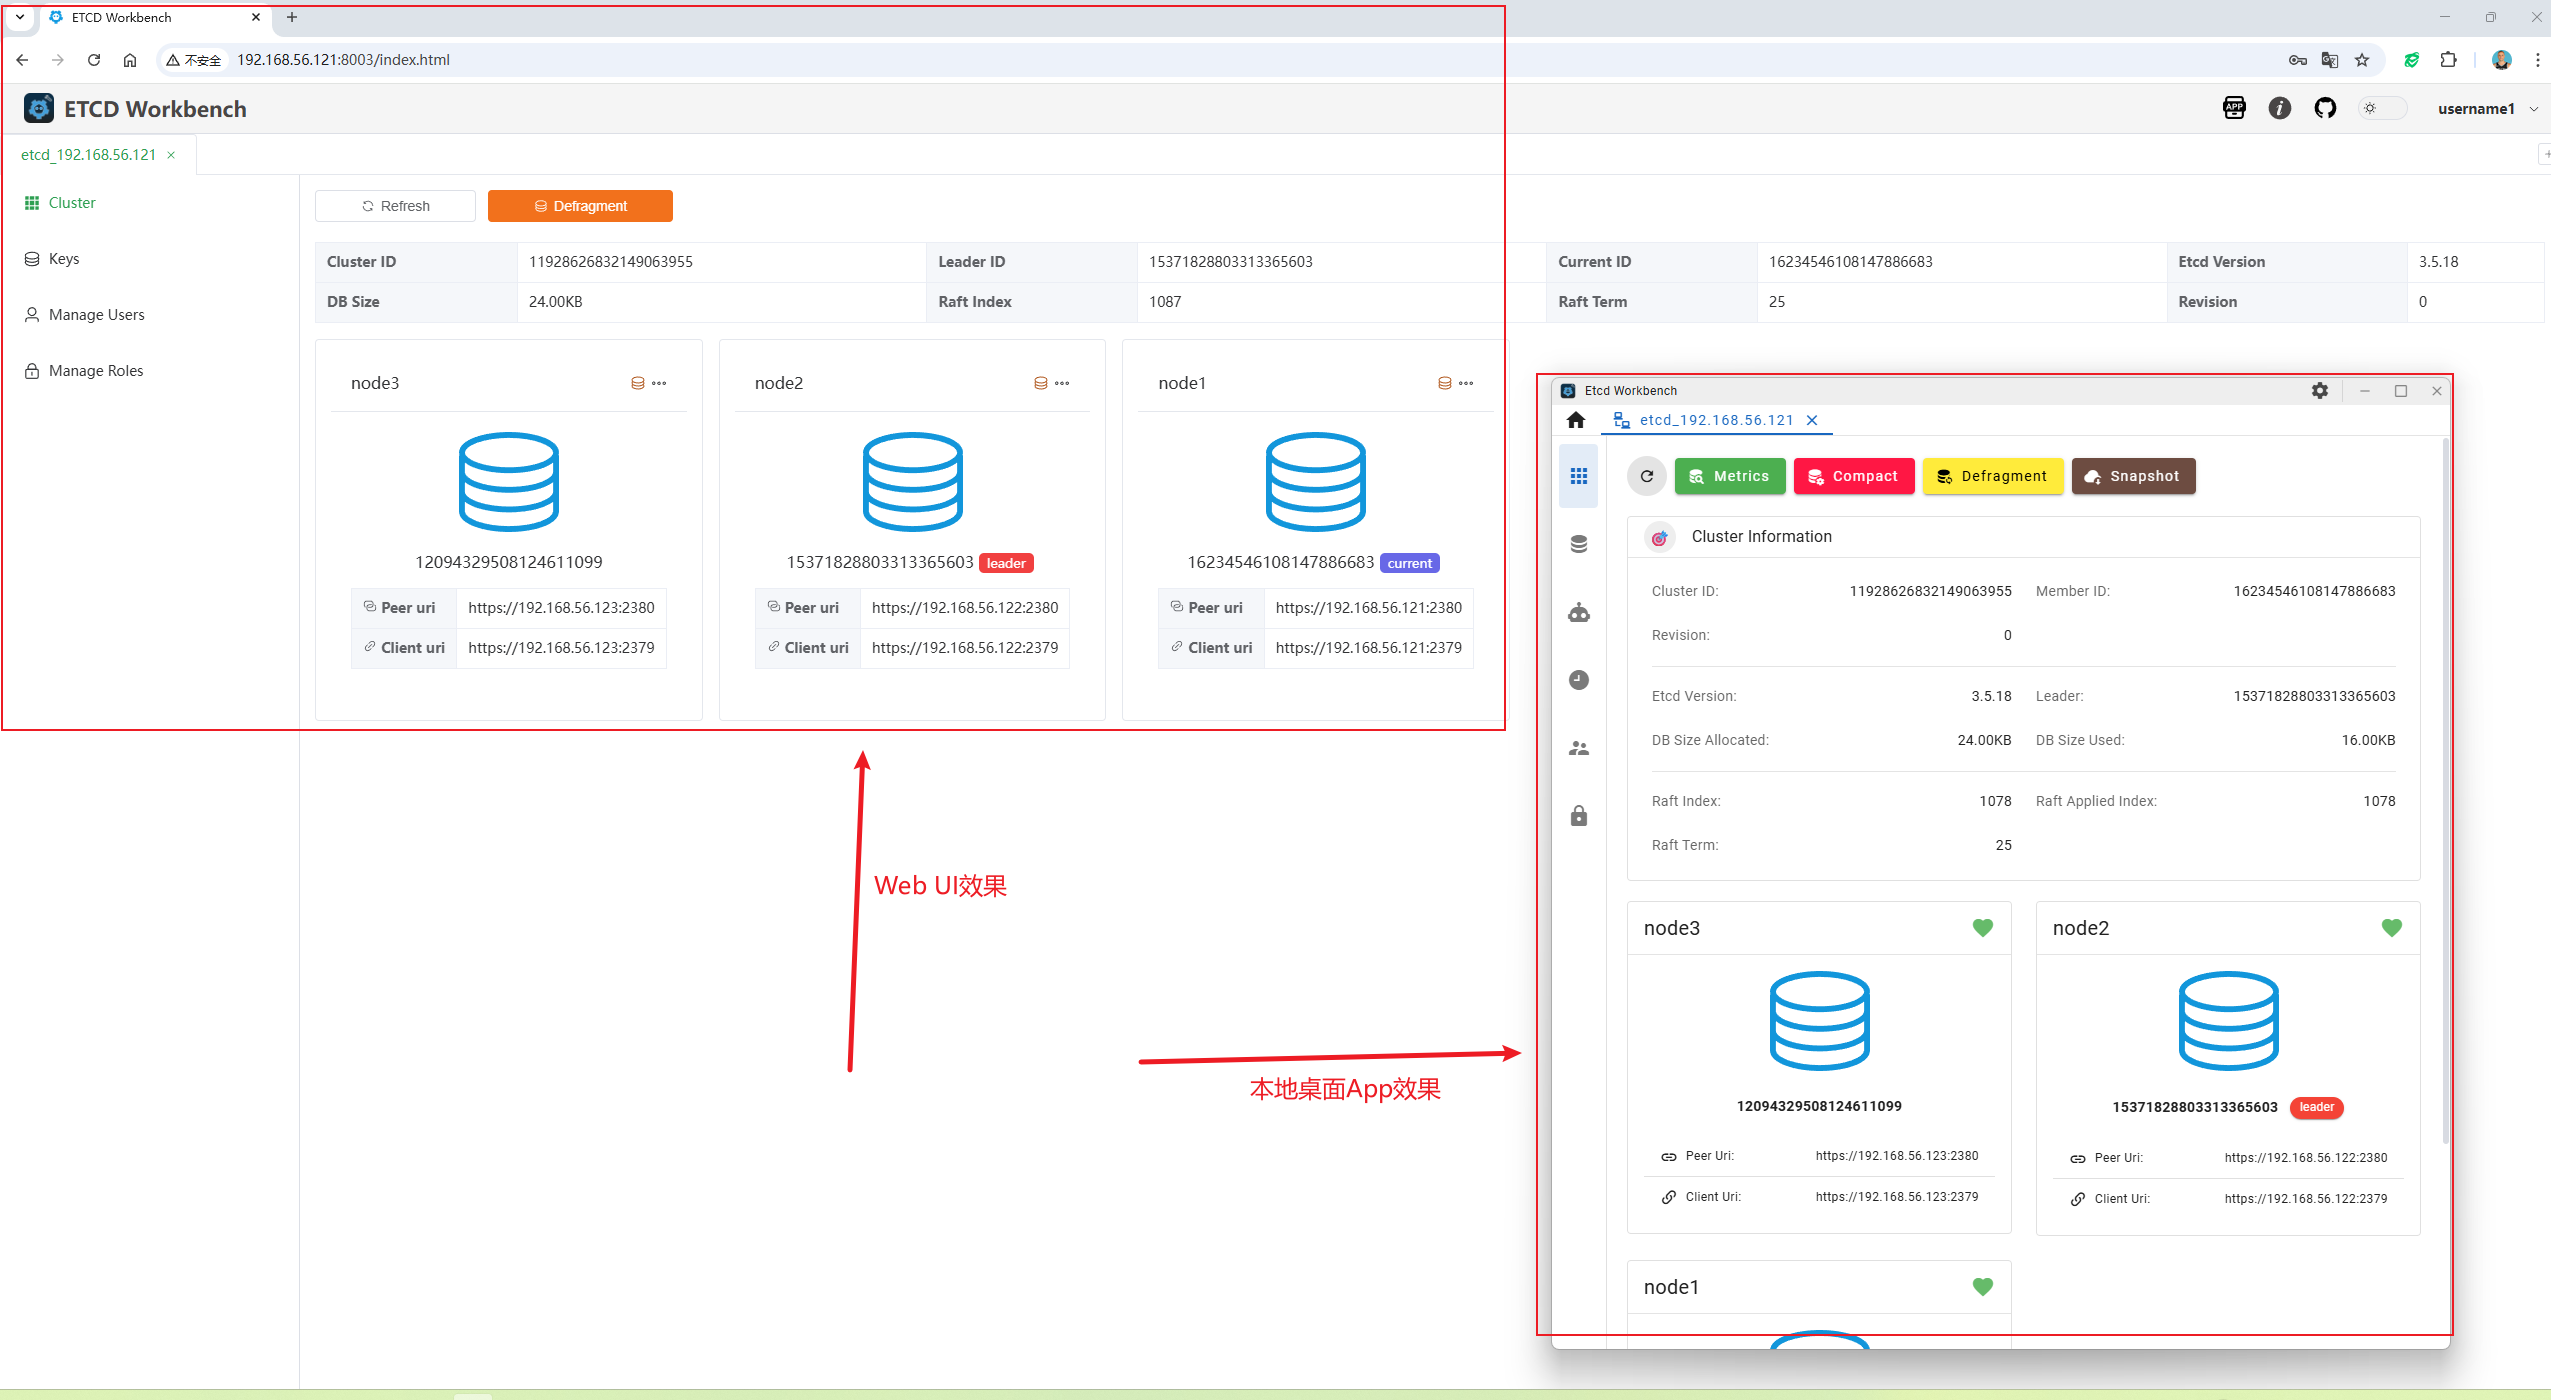Open node3 more options ellipsis in web UI
The image size is (2551, 1400).
click(x=659, y=383)
